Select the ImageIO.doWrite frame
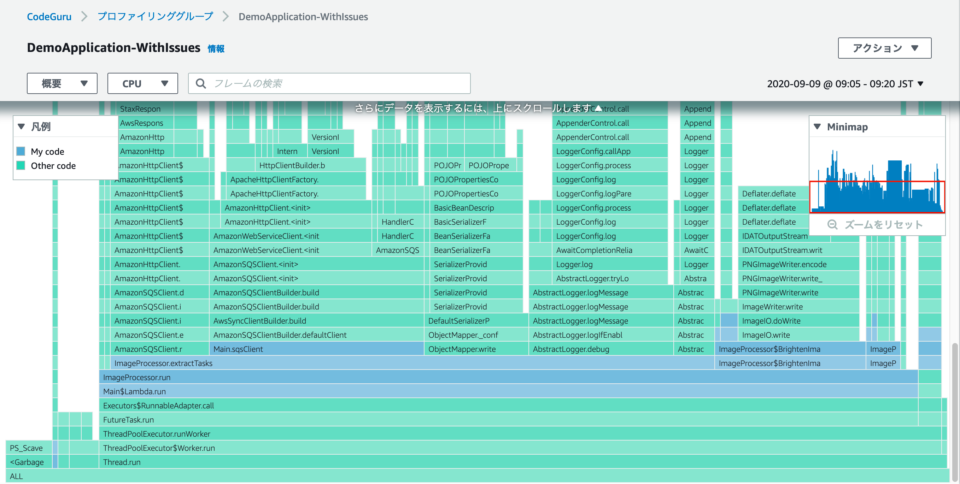 pos(801,321)
